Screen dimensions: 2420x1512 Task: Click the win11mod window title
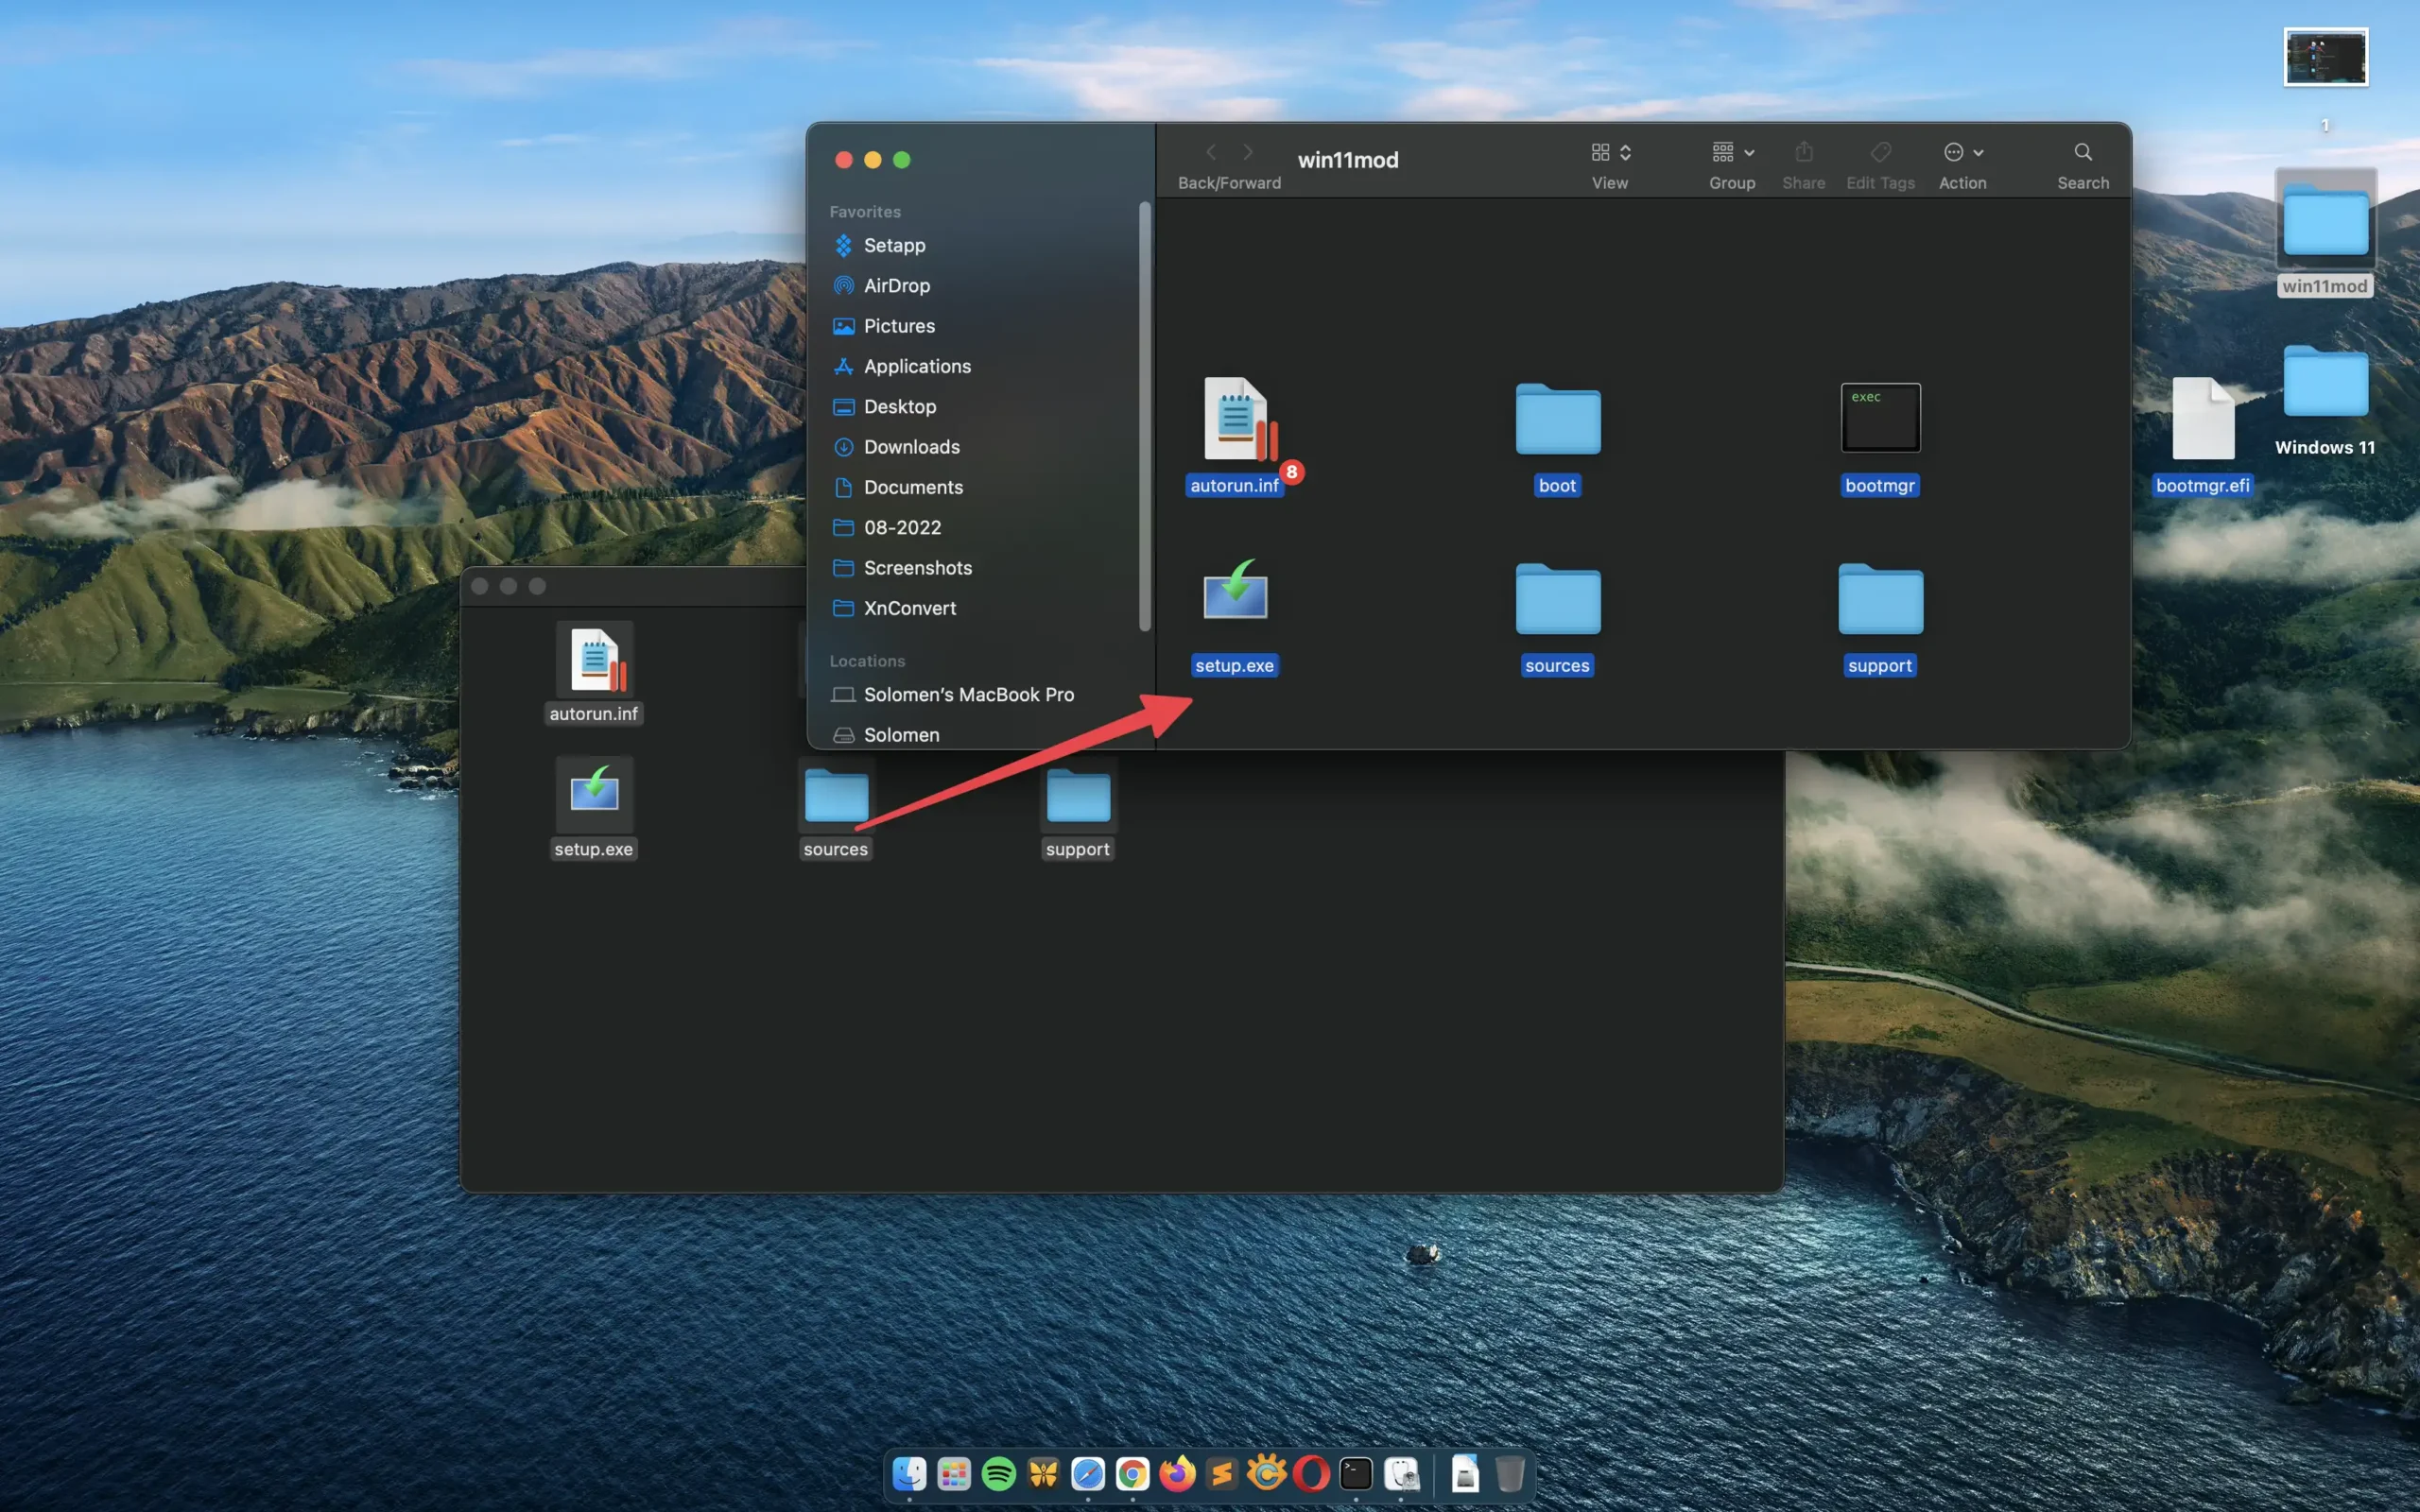(1348, 160)
